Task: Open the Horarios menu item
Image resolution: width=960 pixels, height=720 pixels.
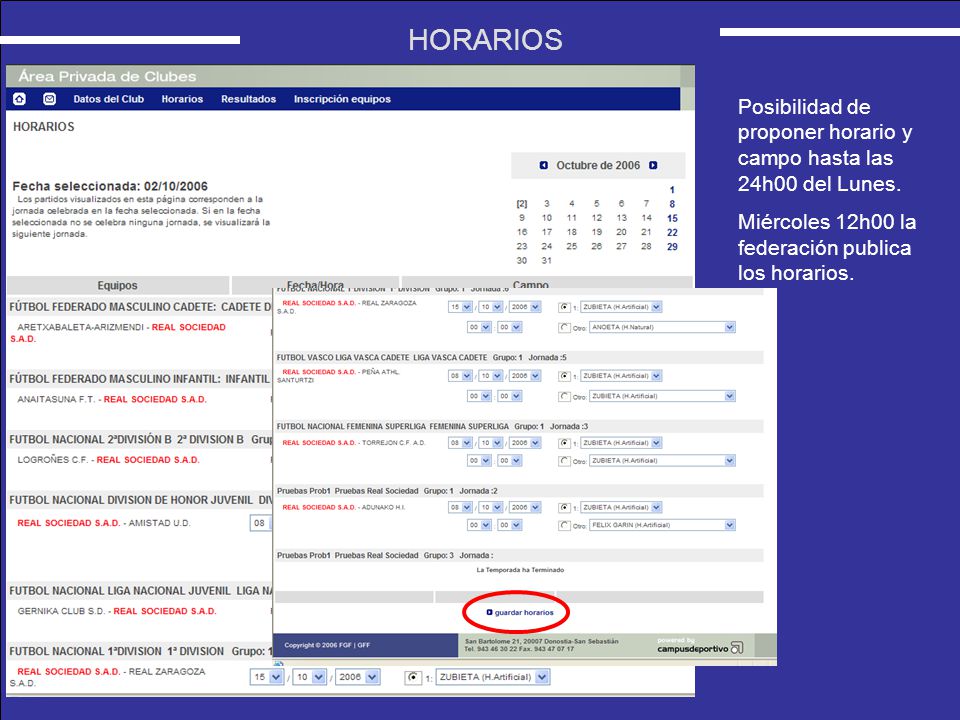Action: 182,99
